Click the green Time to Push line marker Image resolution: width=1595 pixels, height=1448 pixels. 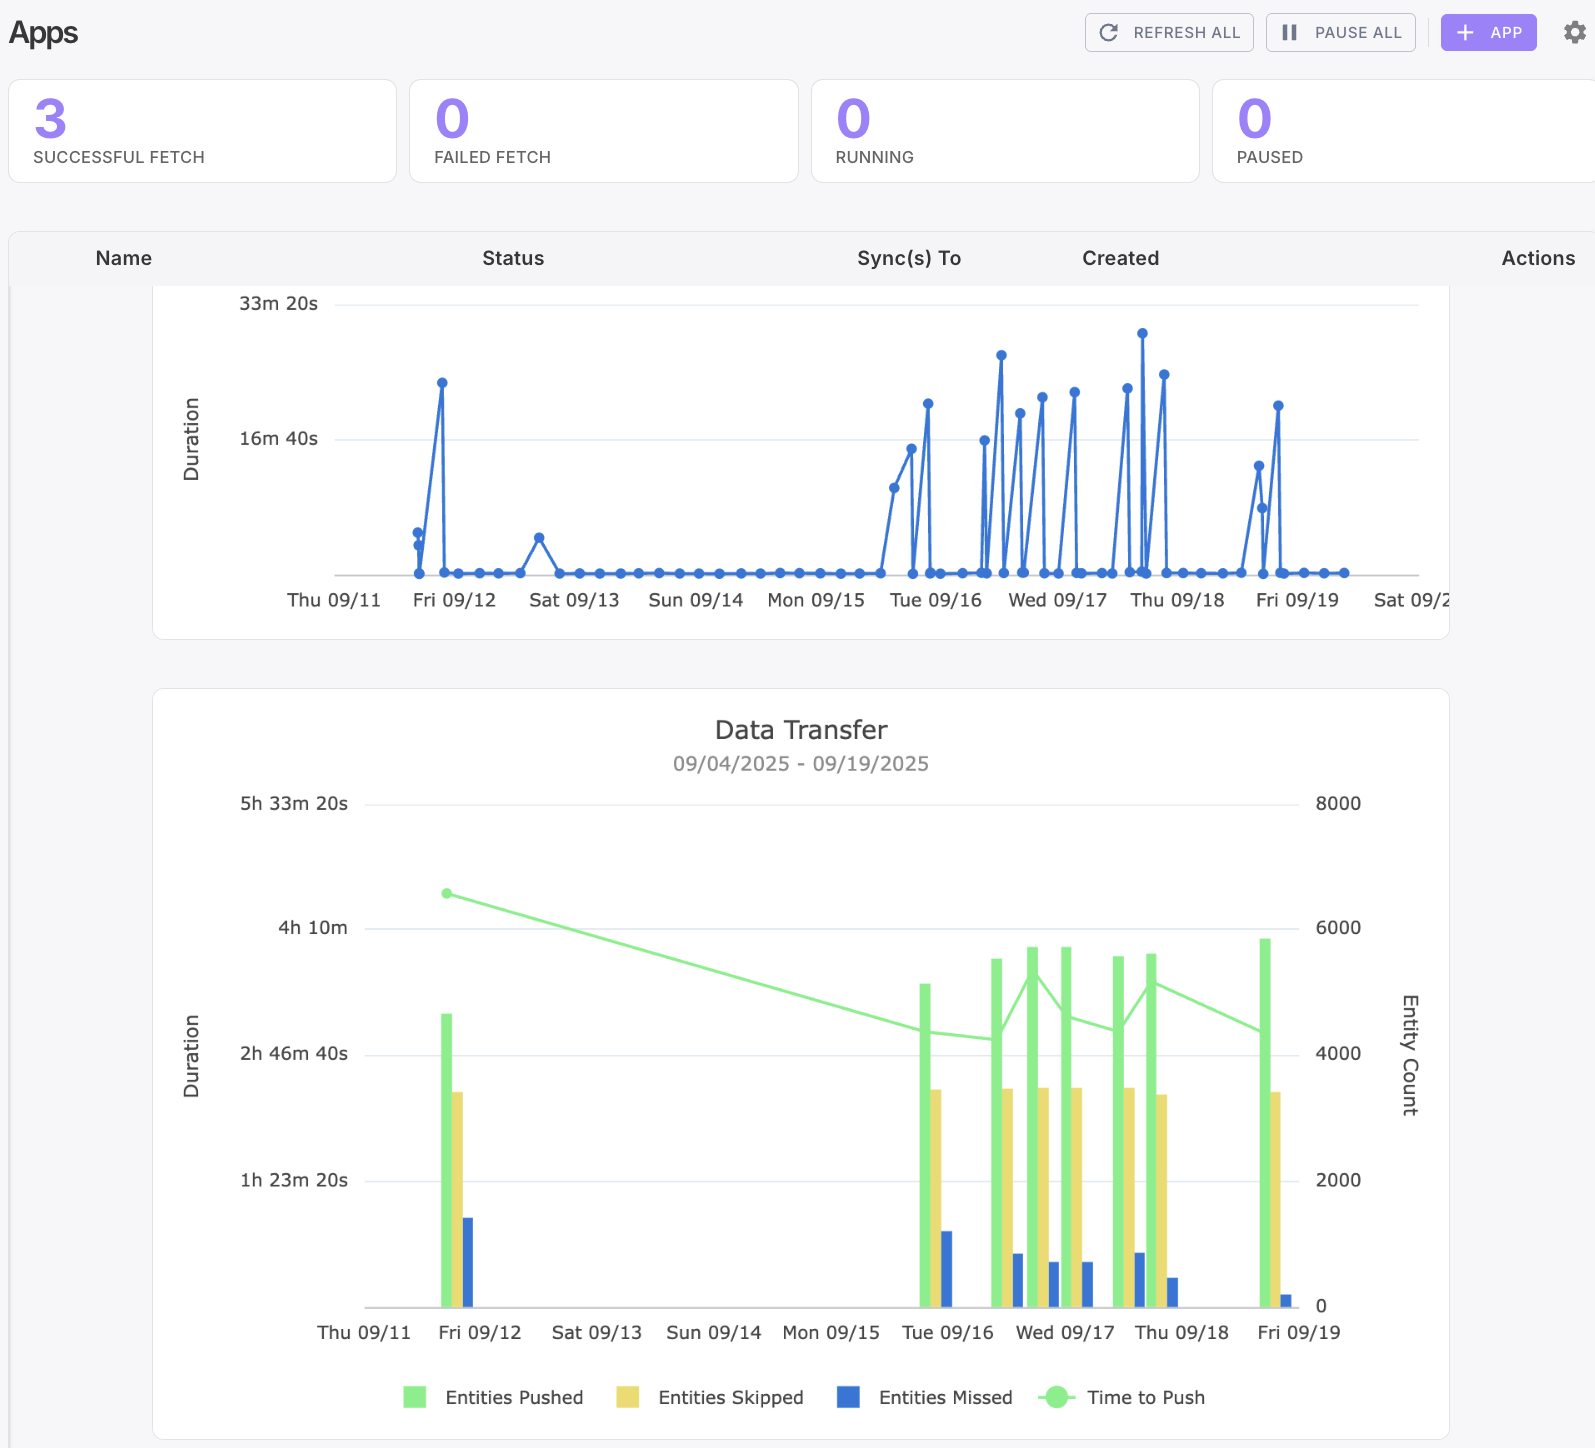(x=1057, y=1397)
